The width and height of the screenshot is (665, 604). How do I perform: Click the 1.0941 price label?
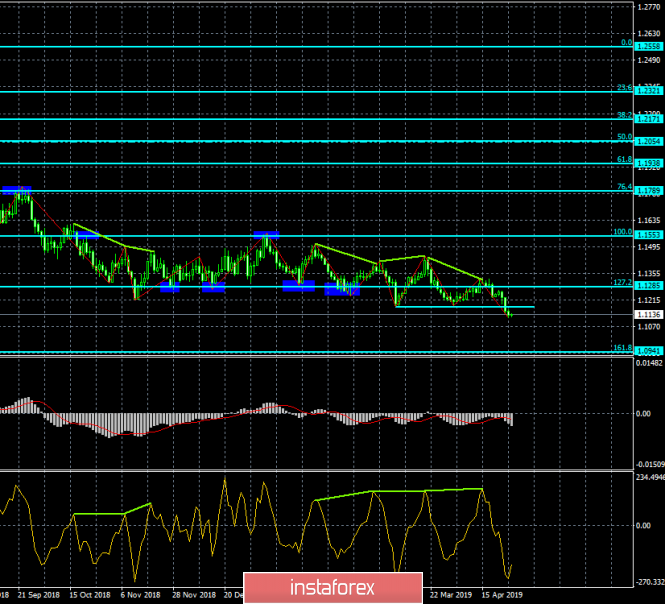(648, 351)
